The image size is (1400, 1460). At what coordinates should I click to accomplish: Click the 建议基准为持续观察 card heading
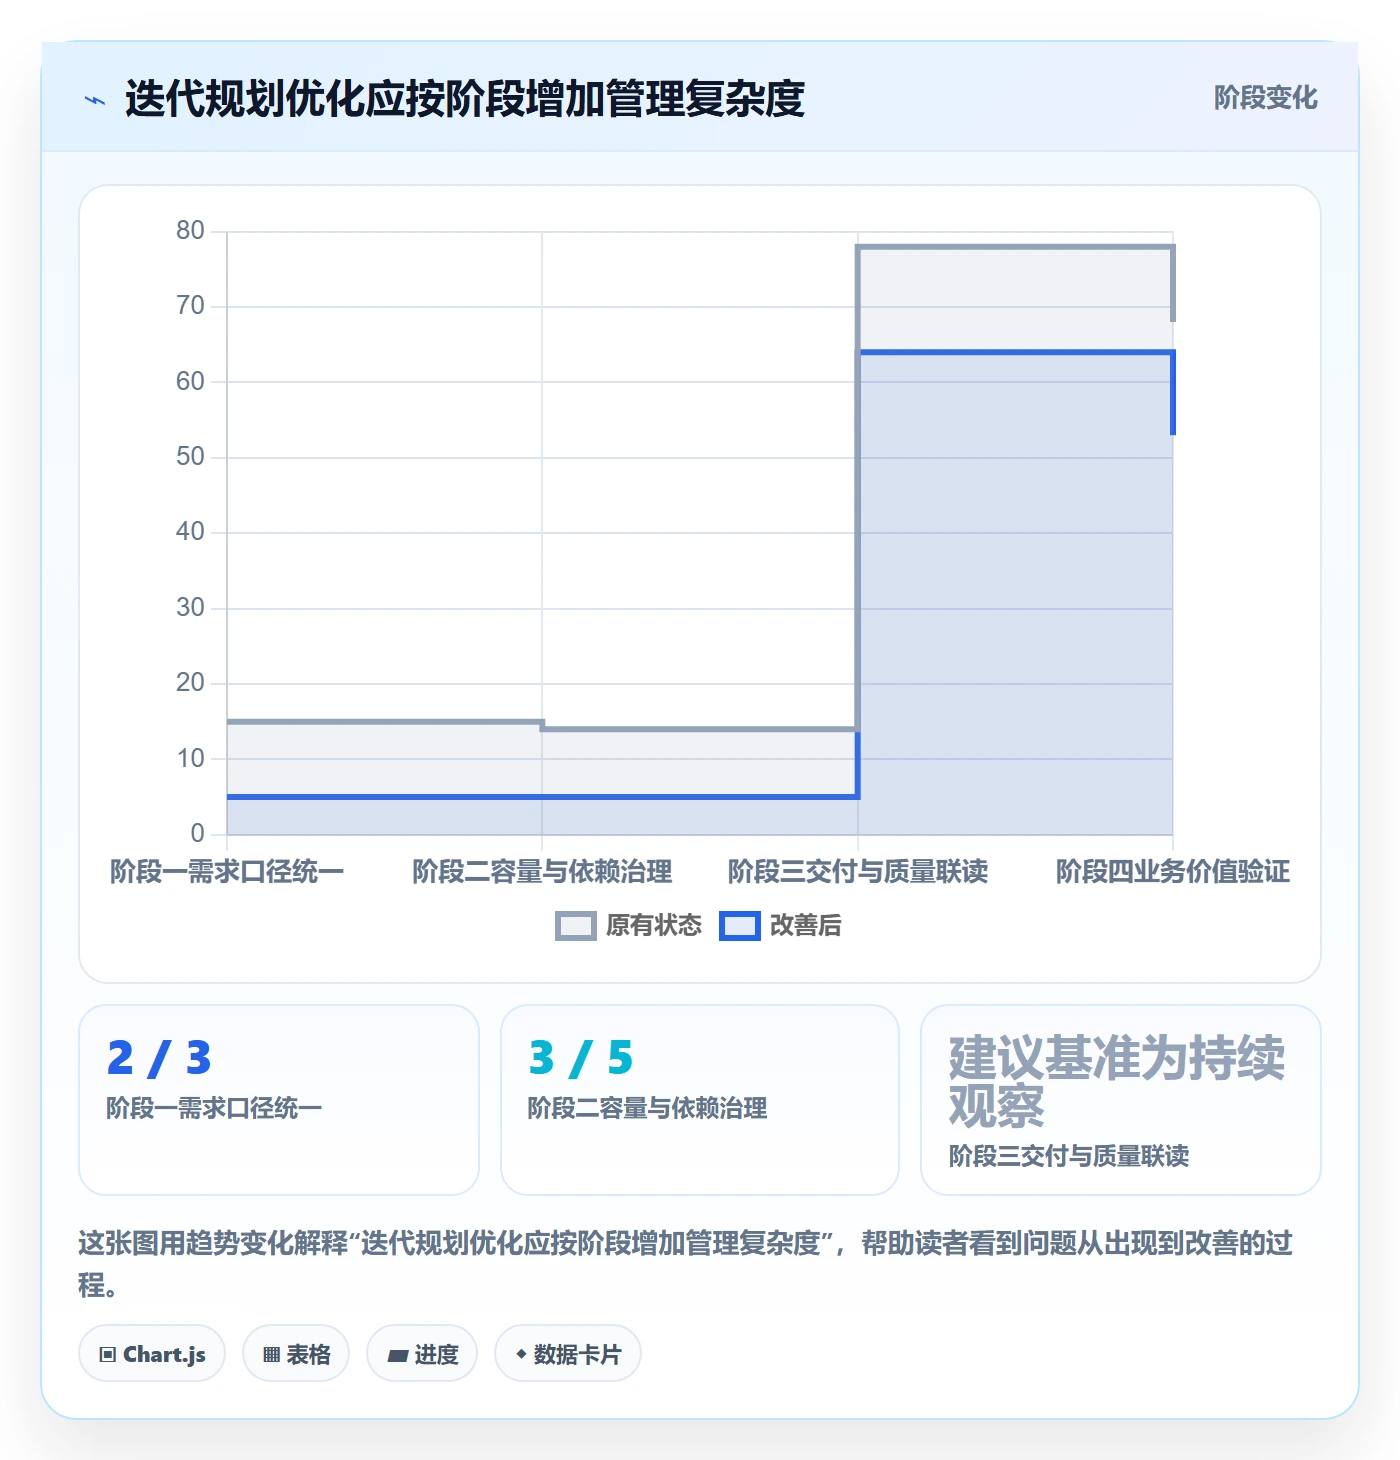tap(1117, 1082)
